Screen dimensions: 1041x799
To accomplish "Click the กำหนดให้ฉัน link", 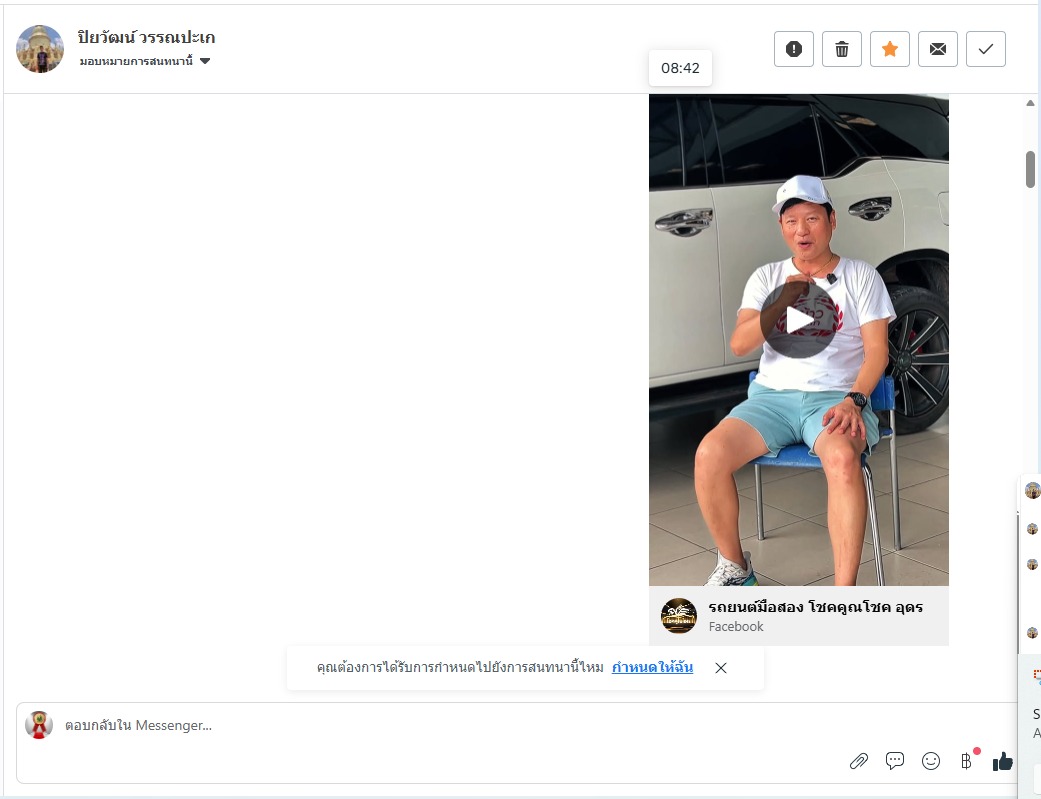I will 652,667.
